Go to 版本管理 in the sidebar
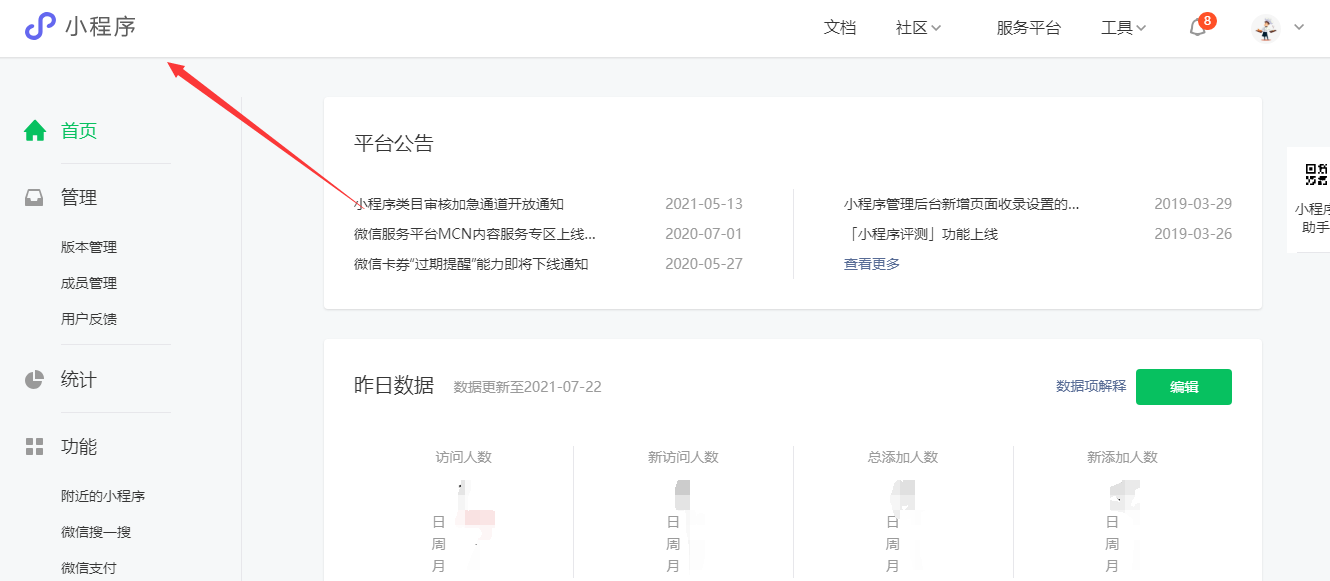Screen dimensions: 1330x581 coord(89,247)
